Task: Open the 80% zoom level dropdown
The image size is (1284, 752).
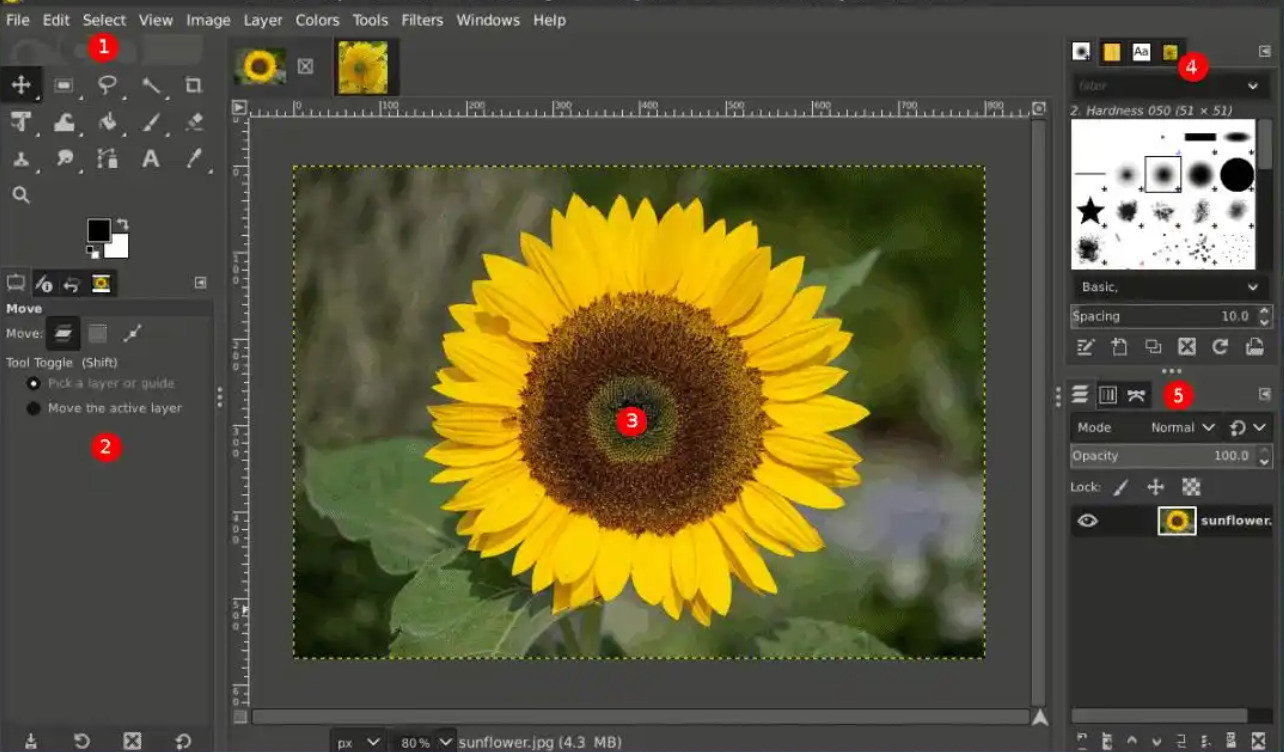Action: (427, 742)
